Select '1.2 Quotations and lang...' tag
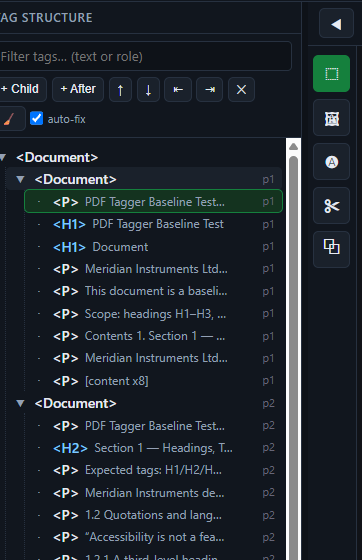Viewport: 362px width, 560px height. pos(154,515)
